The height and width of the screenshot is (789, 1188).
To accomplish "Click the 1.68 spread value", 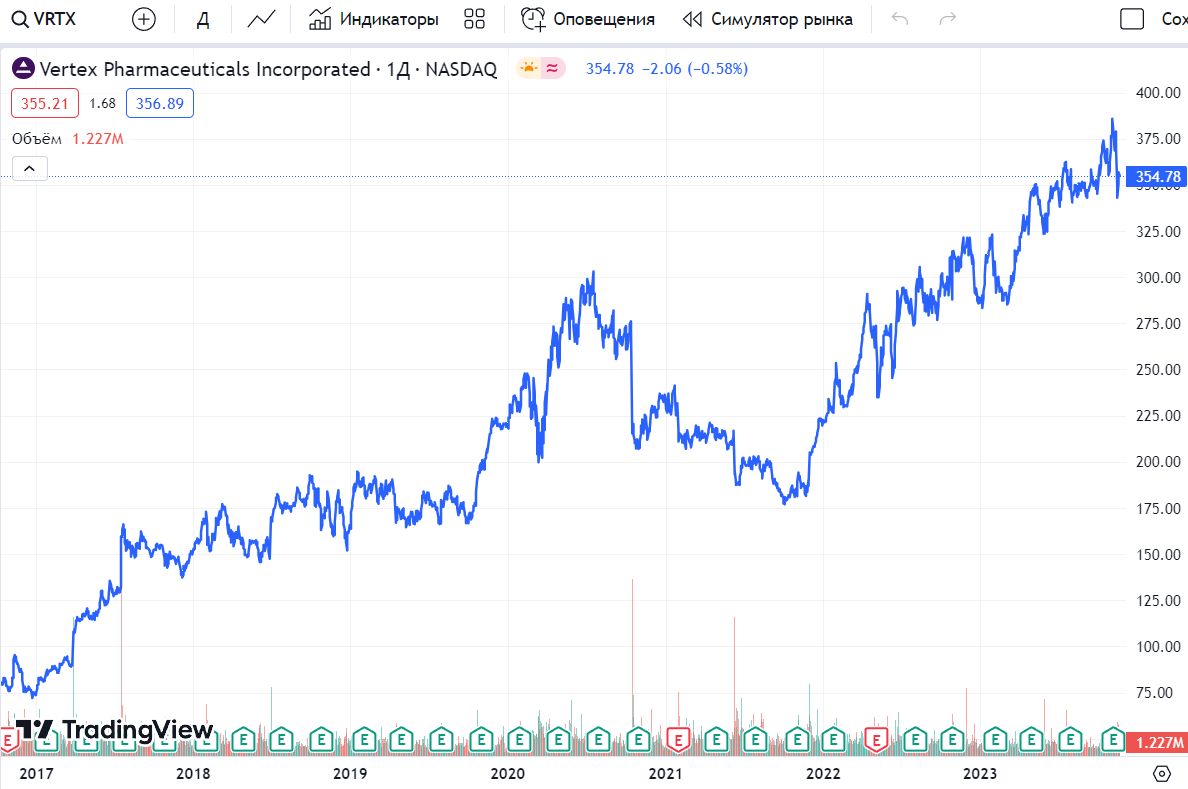I will [x=102, y=103].
